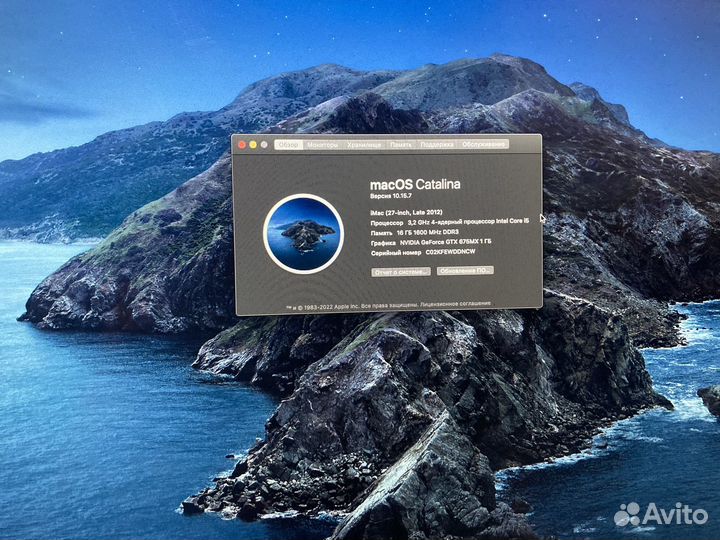Click the serial number C02KFEWDDNCW
This screenshot has width=720, height=540.
(450, 252)
